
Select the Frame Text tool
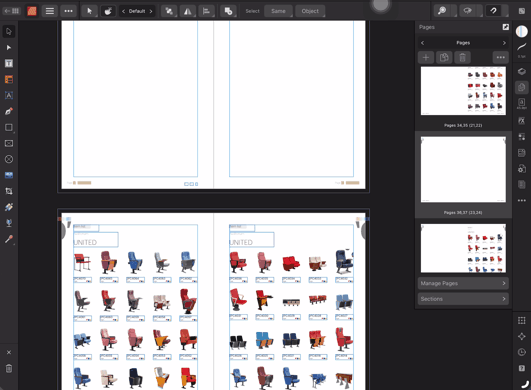pos(9,63)
